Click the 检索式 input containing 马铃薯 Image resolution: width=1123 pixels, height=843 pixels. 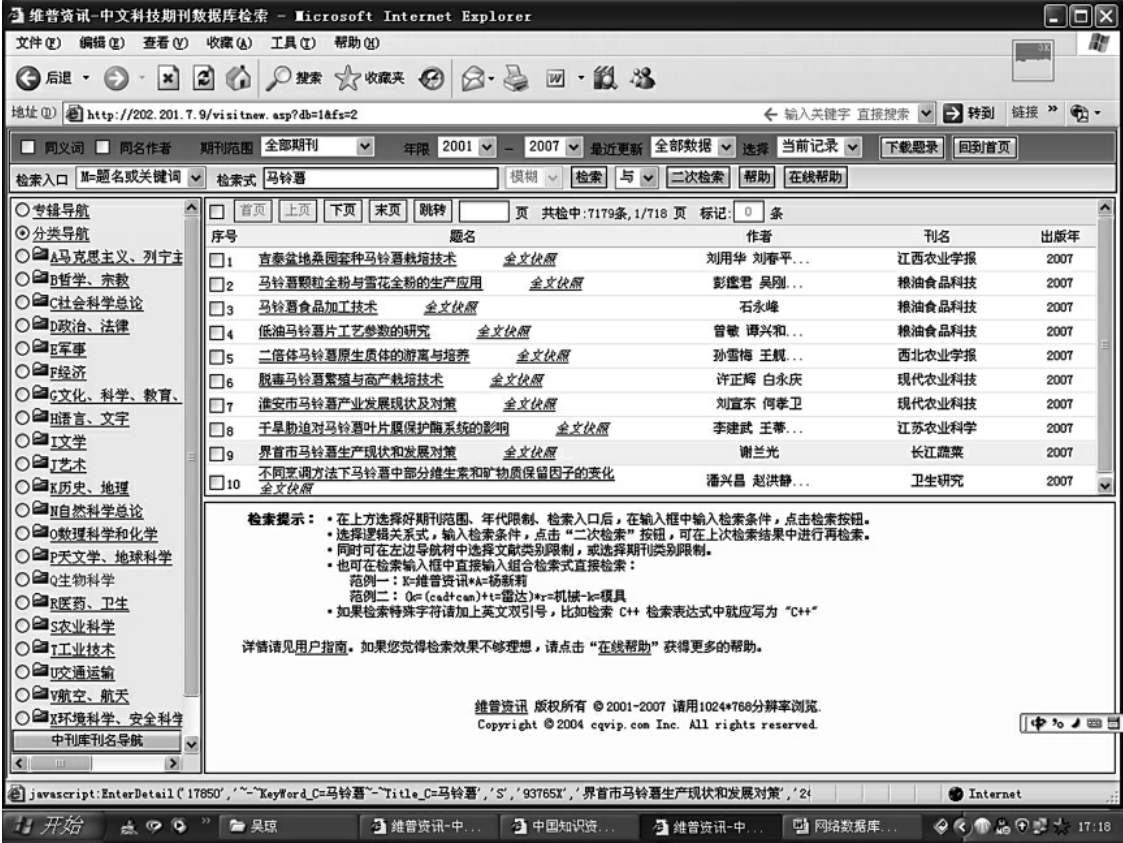coord(381,178)
